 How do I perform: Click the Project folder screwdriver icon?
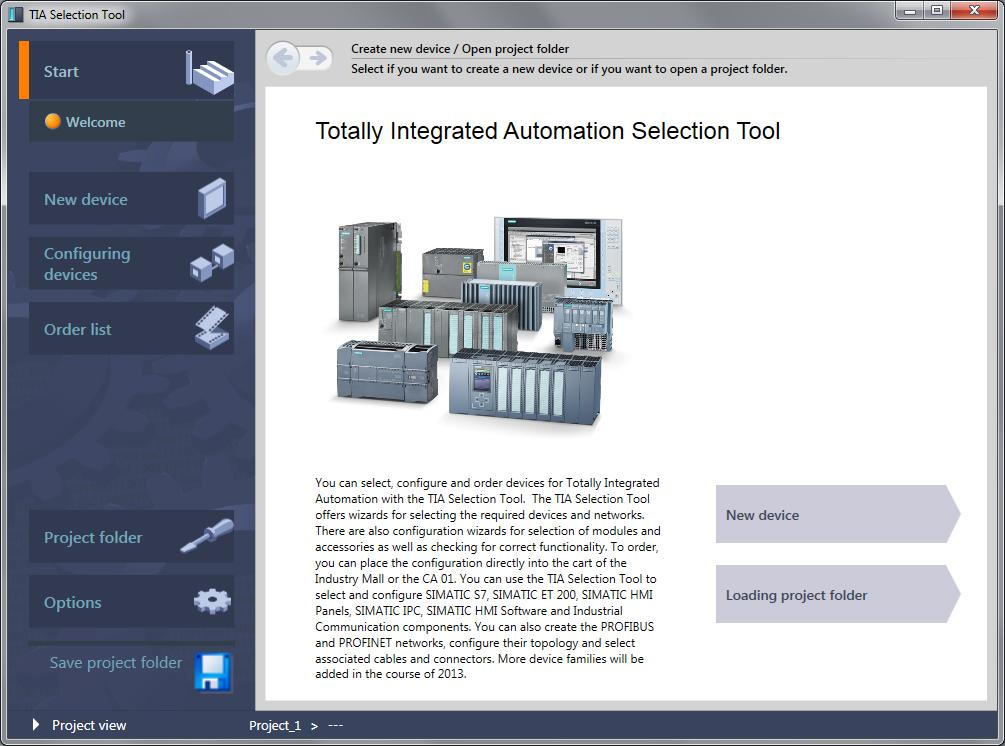tap(207, 536)
